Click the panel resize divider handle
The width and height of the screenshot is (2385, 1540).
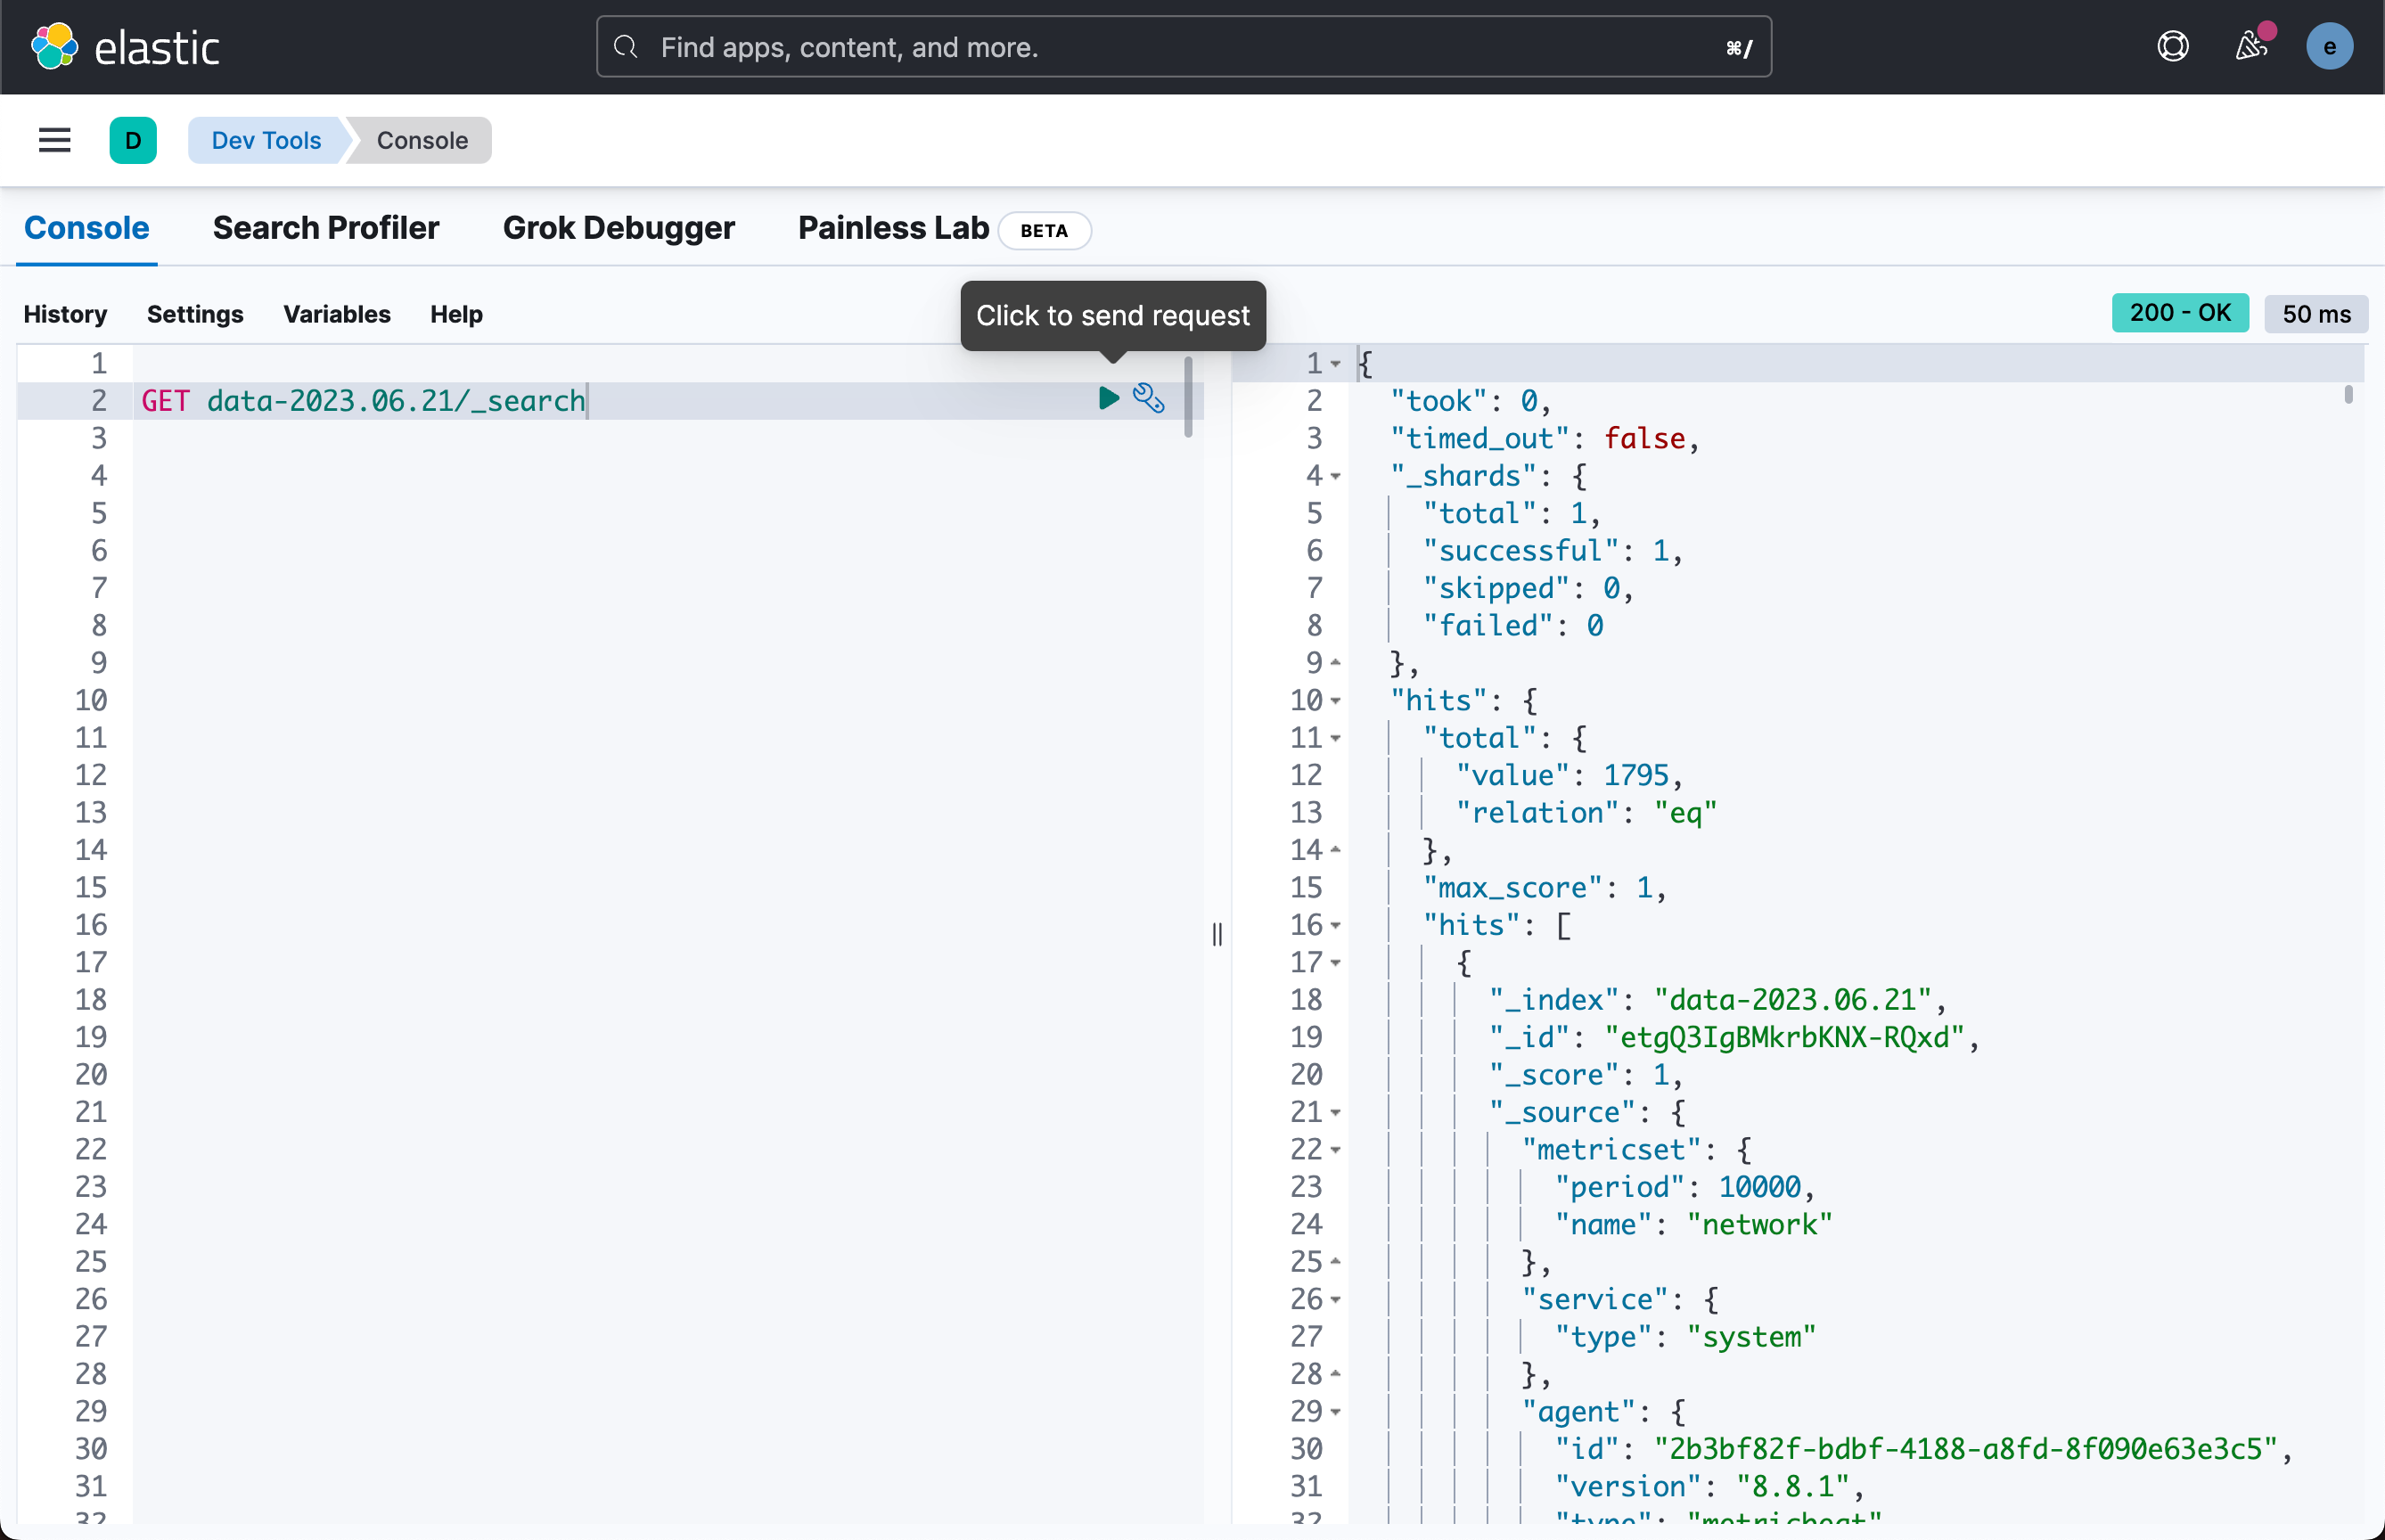pos(1217,934)
